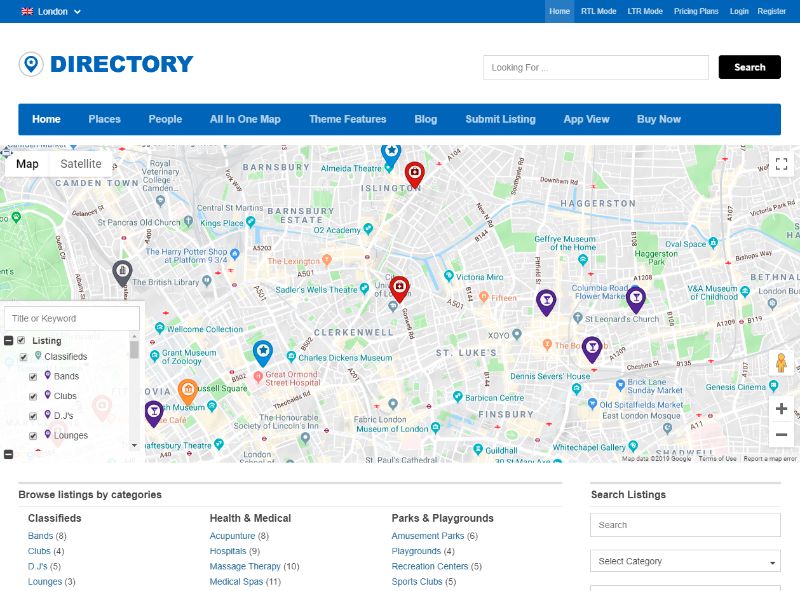Go to the Blog menu item
Image resolution: width=800 pixels, height=591 pixels.
pyautogui.click(x=426, y=119)
